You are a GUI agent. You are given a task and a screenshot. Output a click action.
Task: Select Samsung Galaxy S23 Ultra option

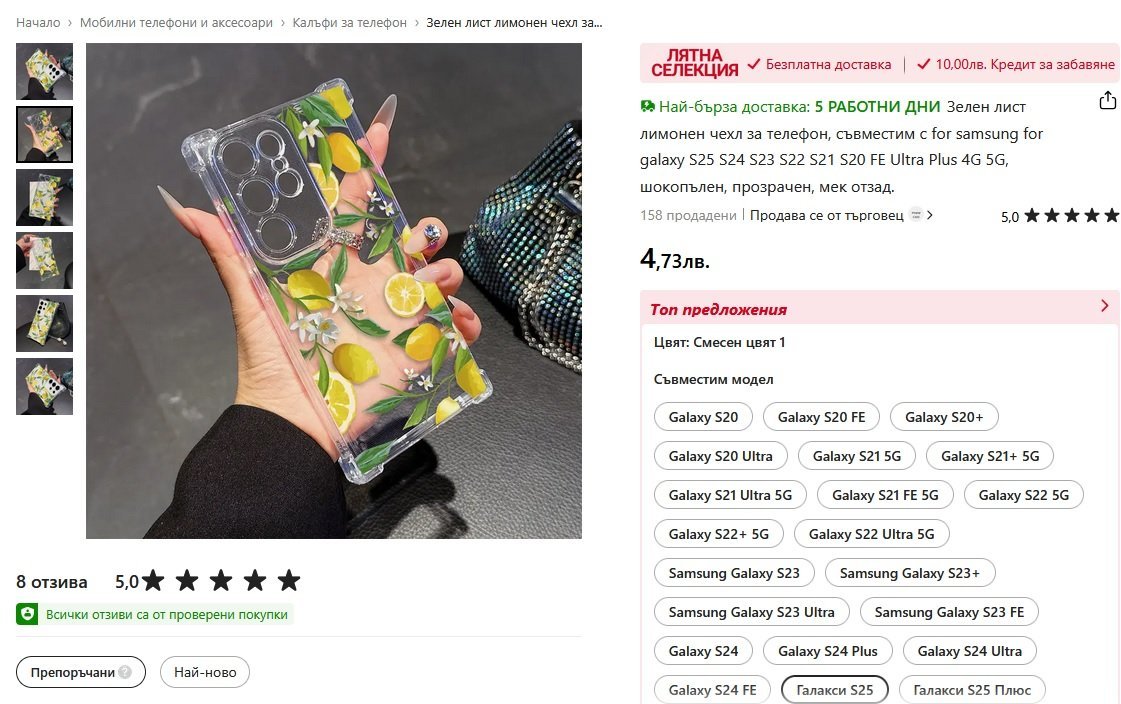(x=751, y=612)
